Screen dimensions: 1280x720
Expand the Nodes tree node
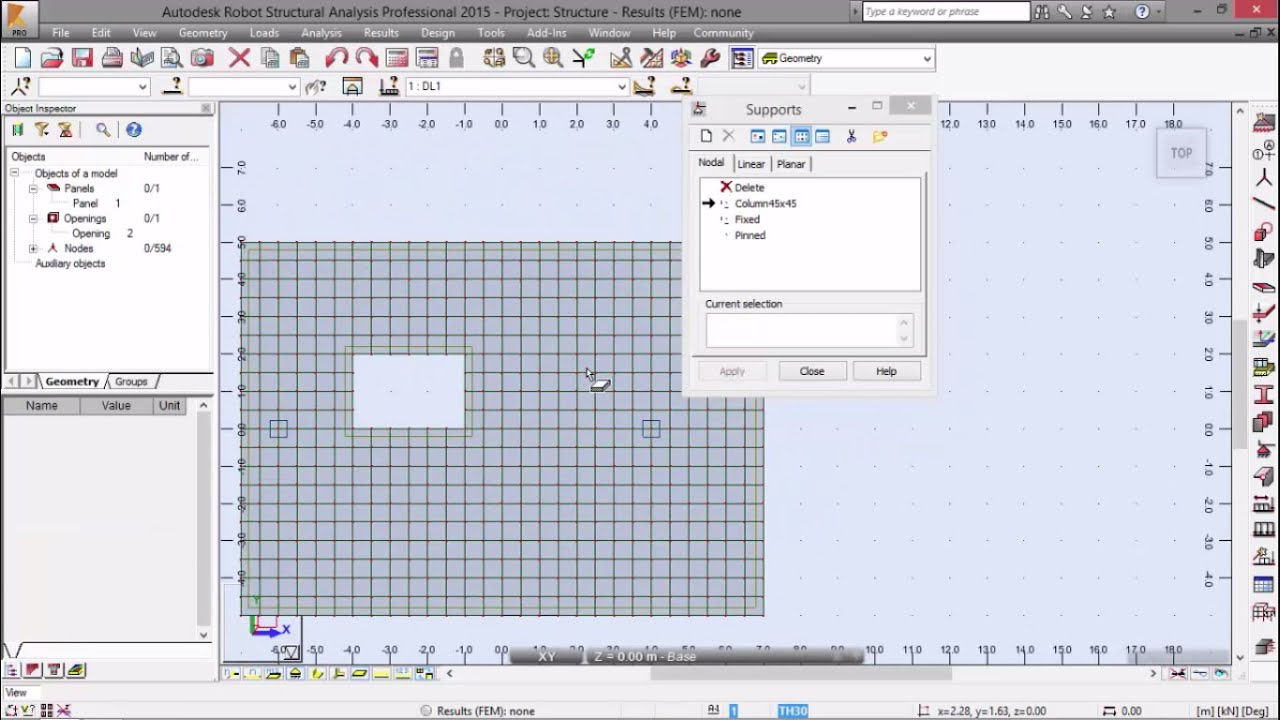coord(33,248)
